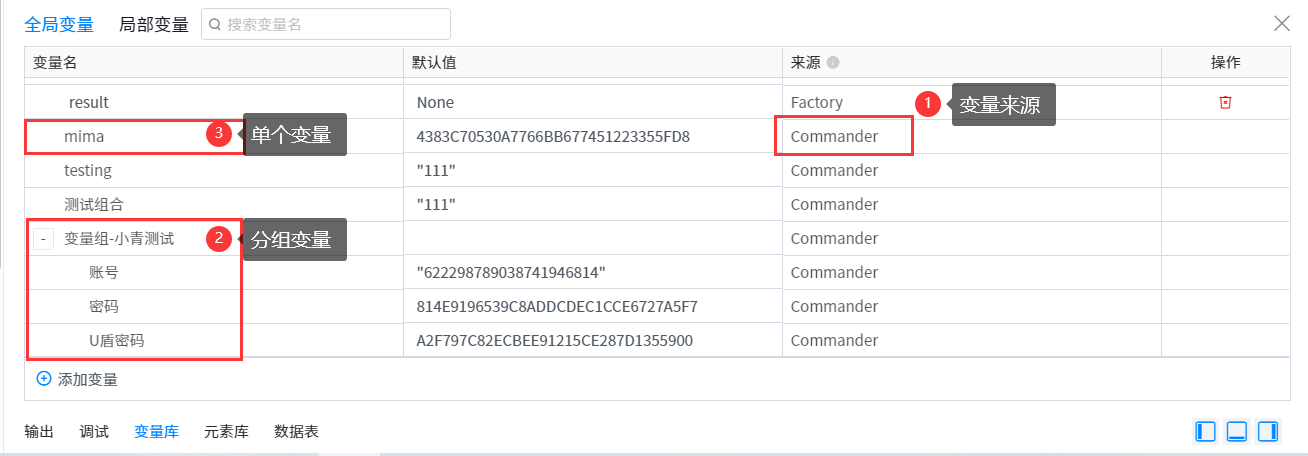Screen dimensions: 1308x456
Task: Switch to the 局部变量 tab
Action: (153, 24)
